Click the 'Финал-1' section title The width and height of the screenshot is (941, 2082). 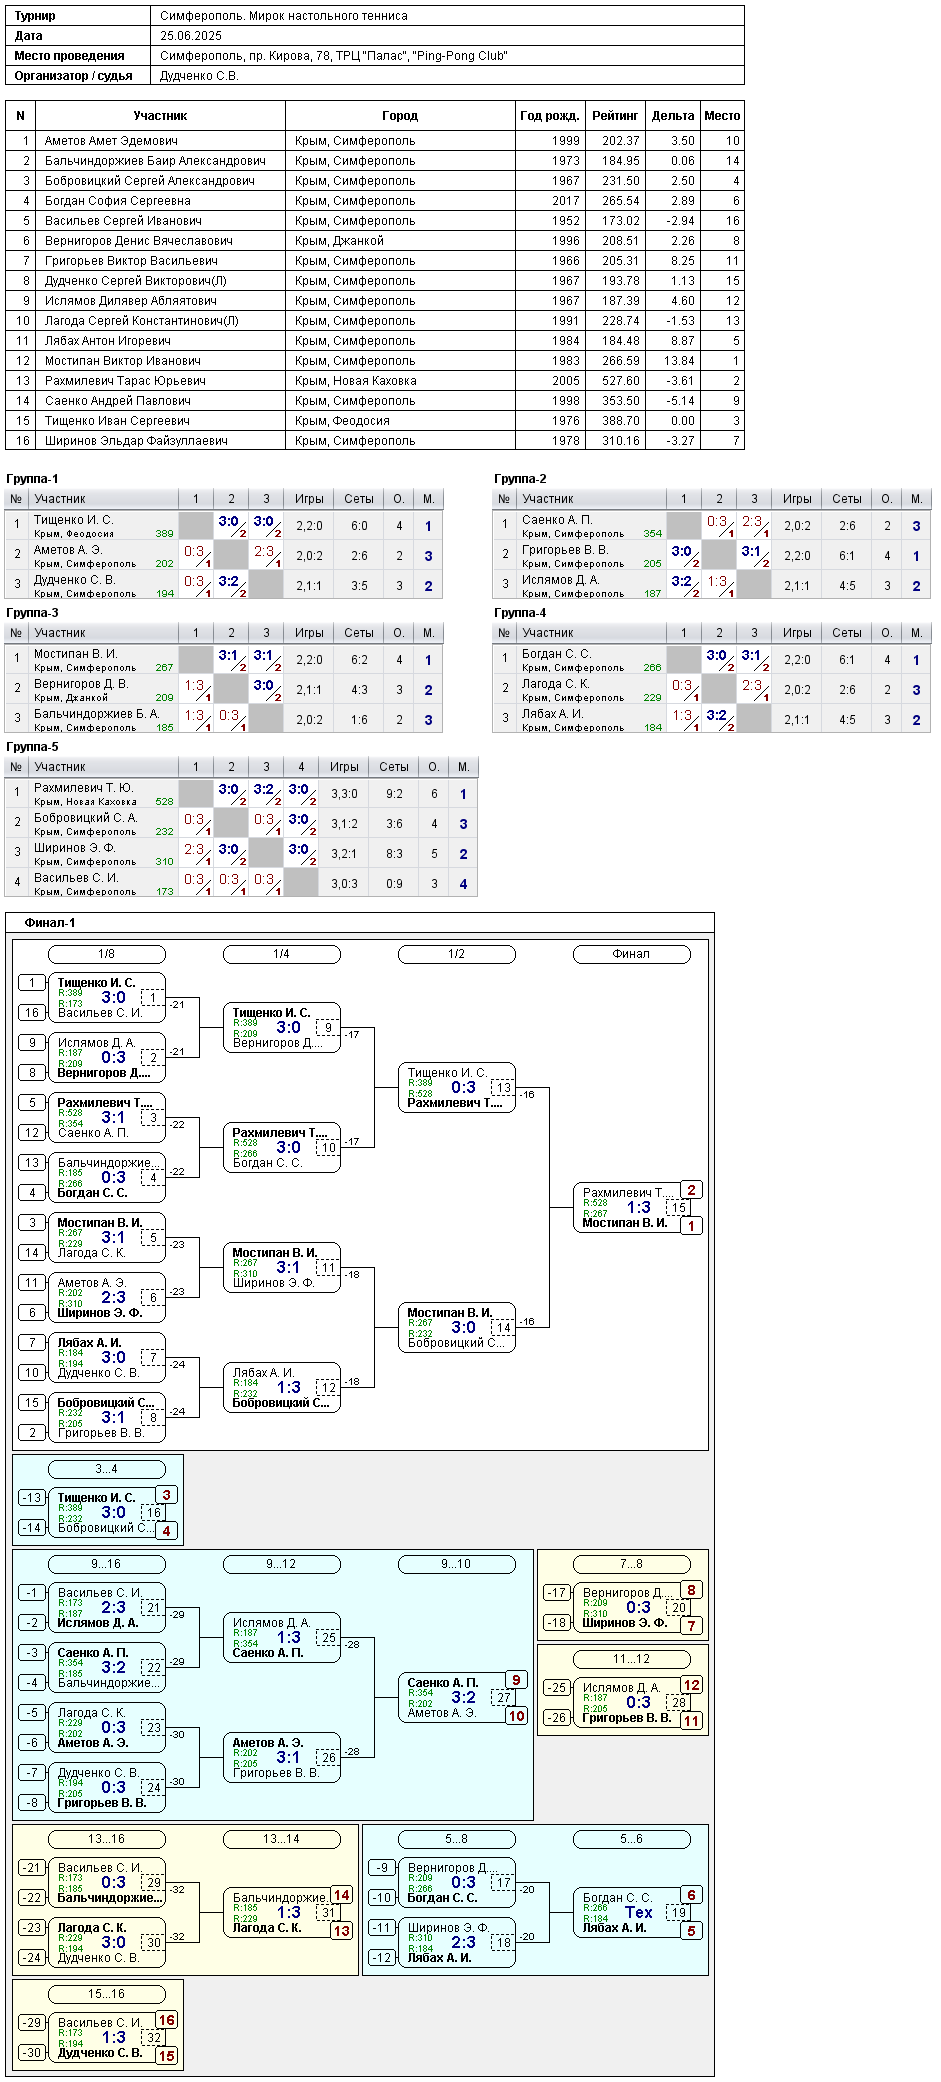tap(50, 923)
